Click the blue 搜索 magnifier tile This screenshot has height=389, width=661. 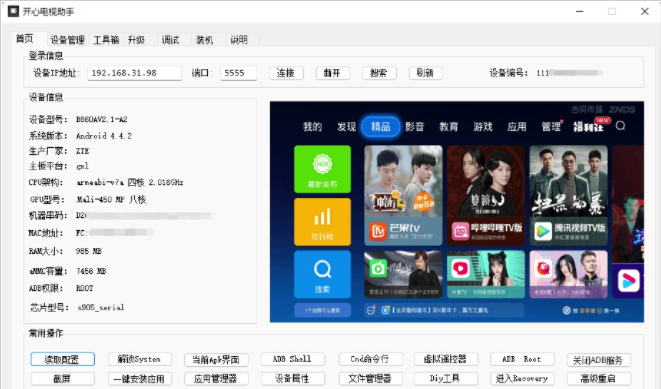322,274
